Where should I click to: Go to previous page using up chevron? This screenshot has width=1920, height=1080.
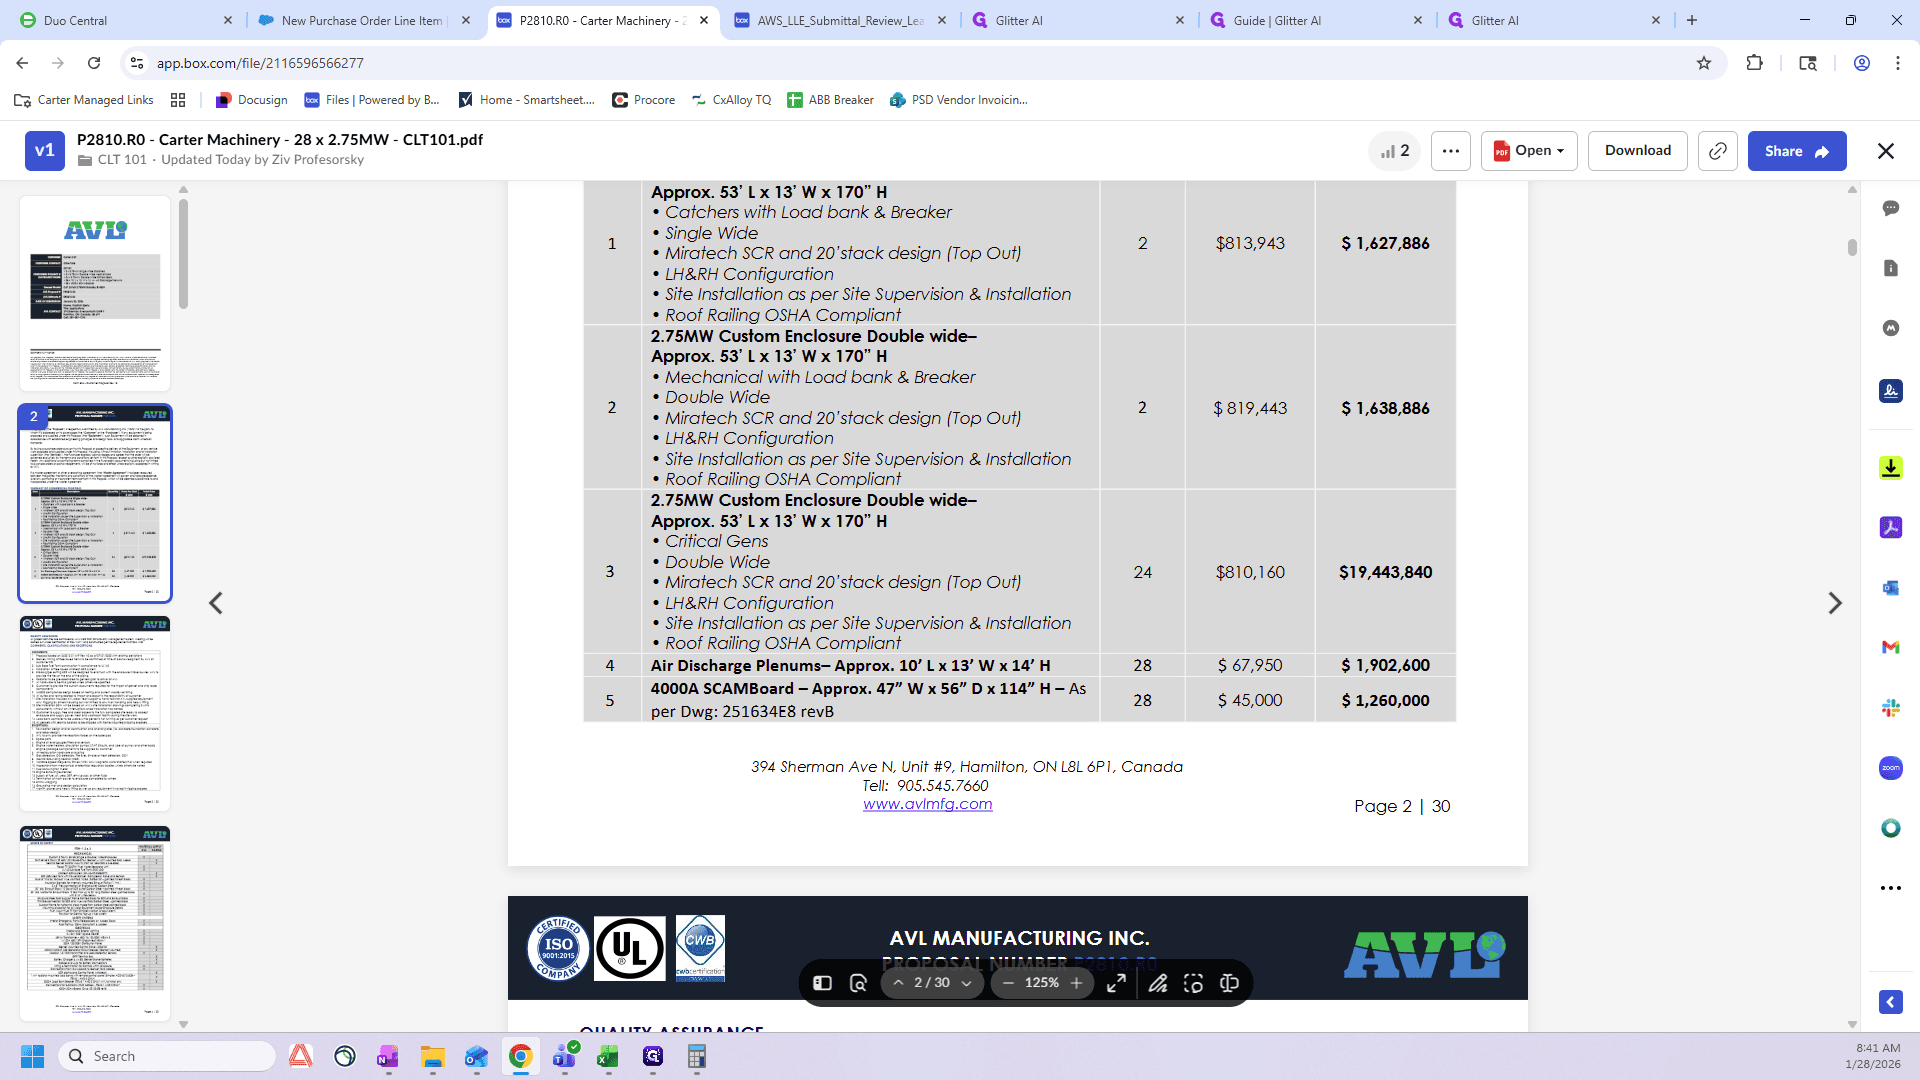pos(898,983)
